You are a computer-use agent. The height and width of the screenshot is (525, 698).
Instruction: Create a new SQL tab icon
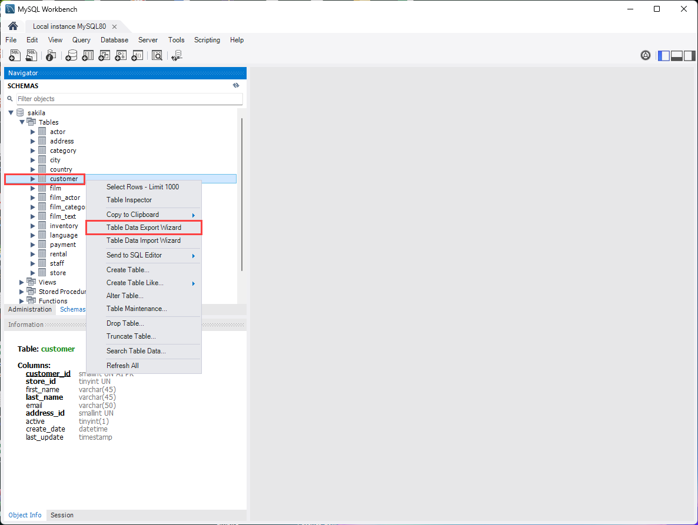pyautogui.click(x=14, y=56)
